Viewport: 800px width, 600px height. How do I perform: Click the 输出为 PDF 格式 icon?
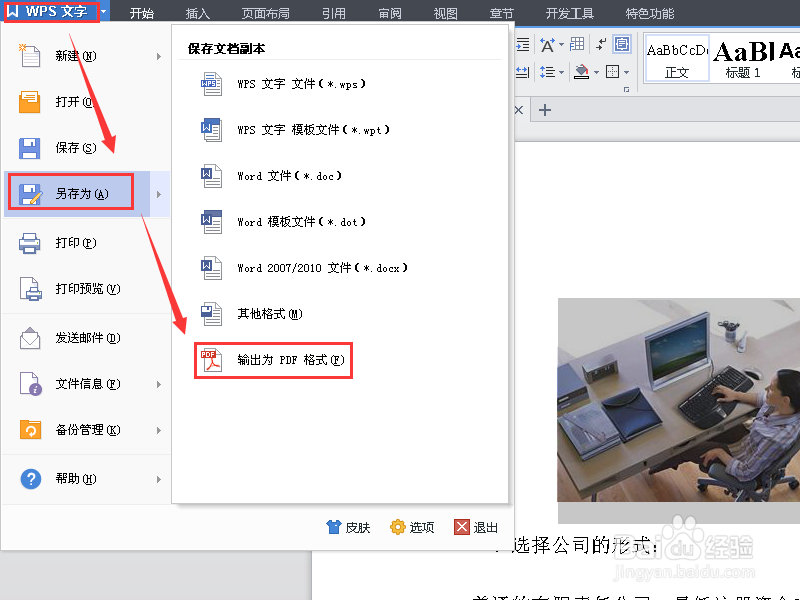(211, 360)
